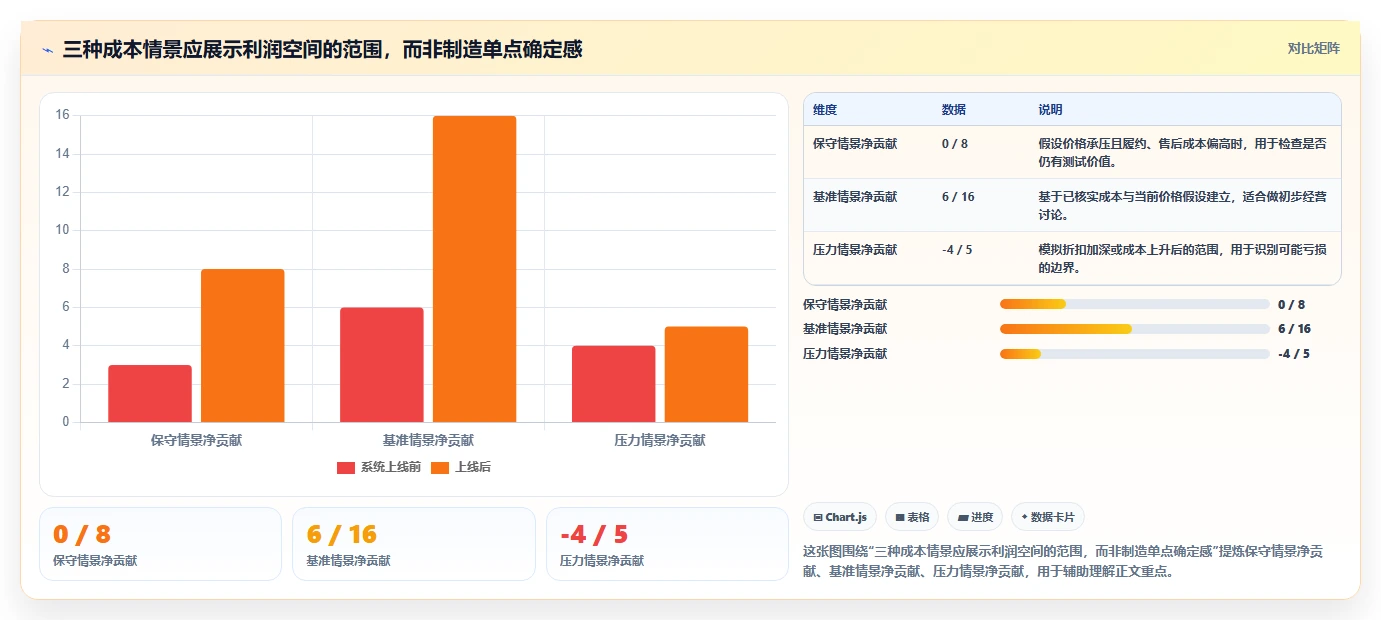Click table data value 0 / 8
This screenshot has height=620, width=1381.
pyautogui.click(x=955, y=144)
